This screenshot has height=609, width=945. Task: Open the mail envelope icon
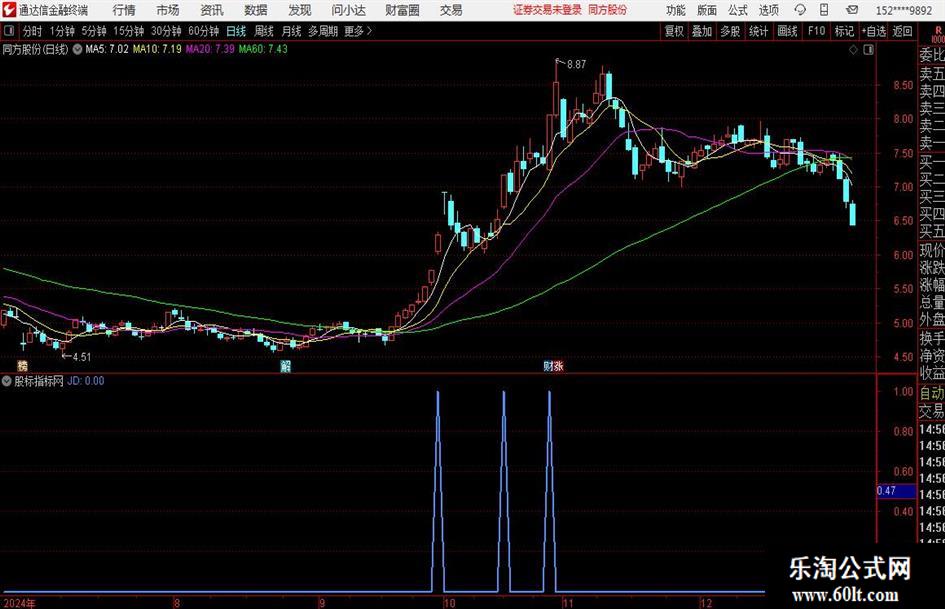pos(852,10)
